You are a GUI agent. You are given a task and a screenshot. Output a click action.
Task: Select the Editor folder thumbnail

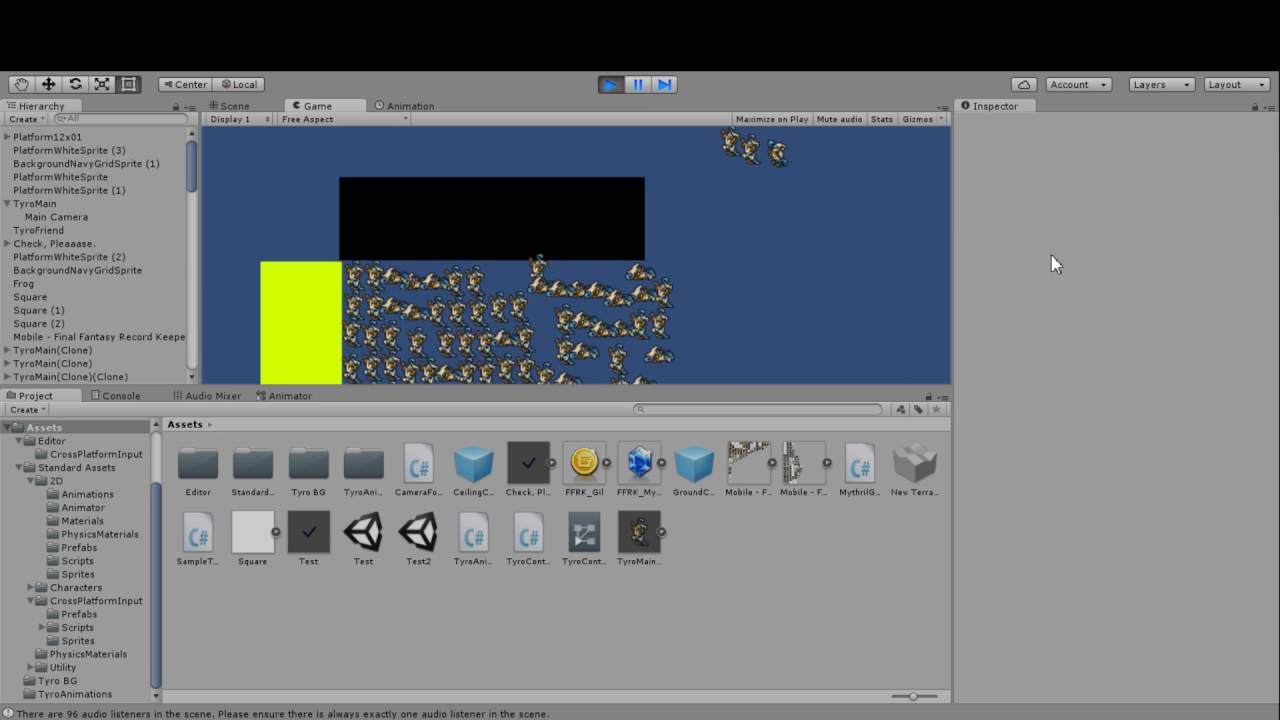198,470
